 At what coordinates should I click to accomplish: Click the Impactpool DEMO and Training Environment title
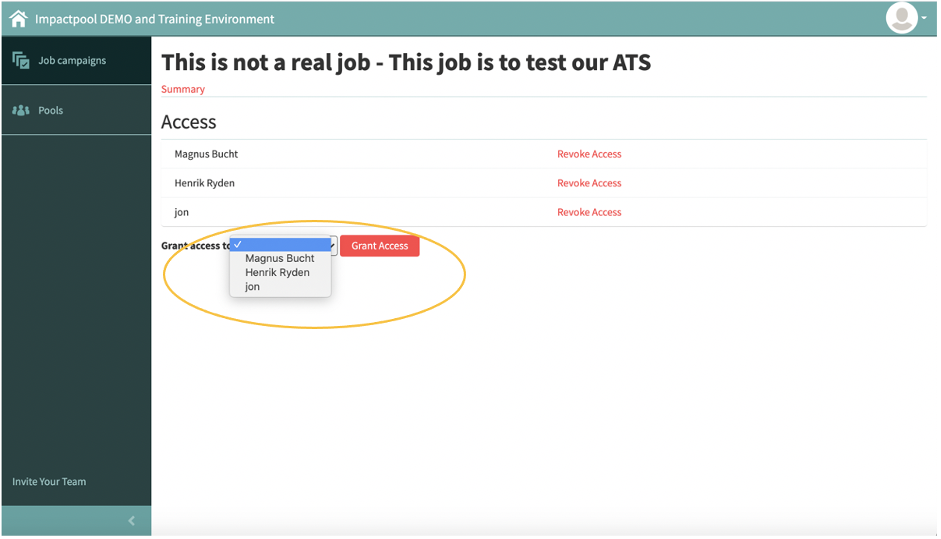[x=154, y=19]
